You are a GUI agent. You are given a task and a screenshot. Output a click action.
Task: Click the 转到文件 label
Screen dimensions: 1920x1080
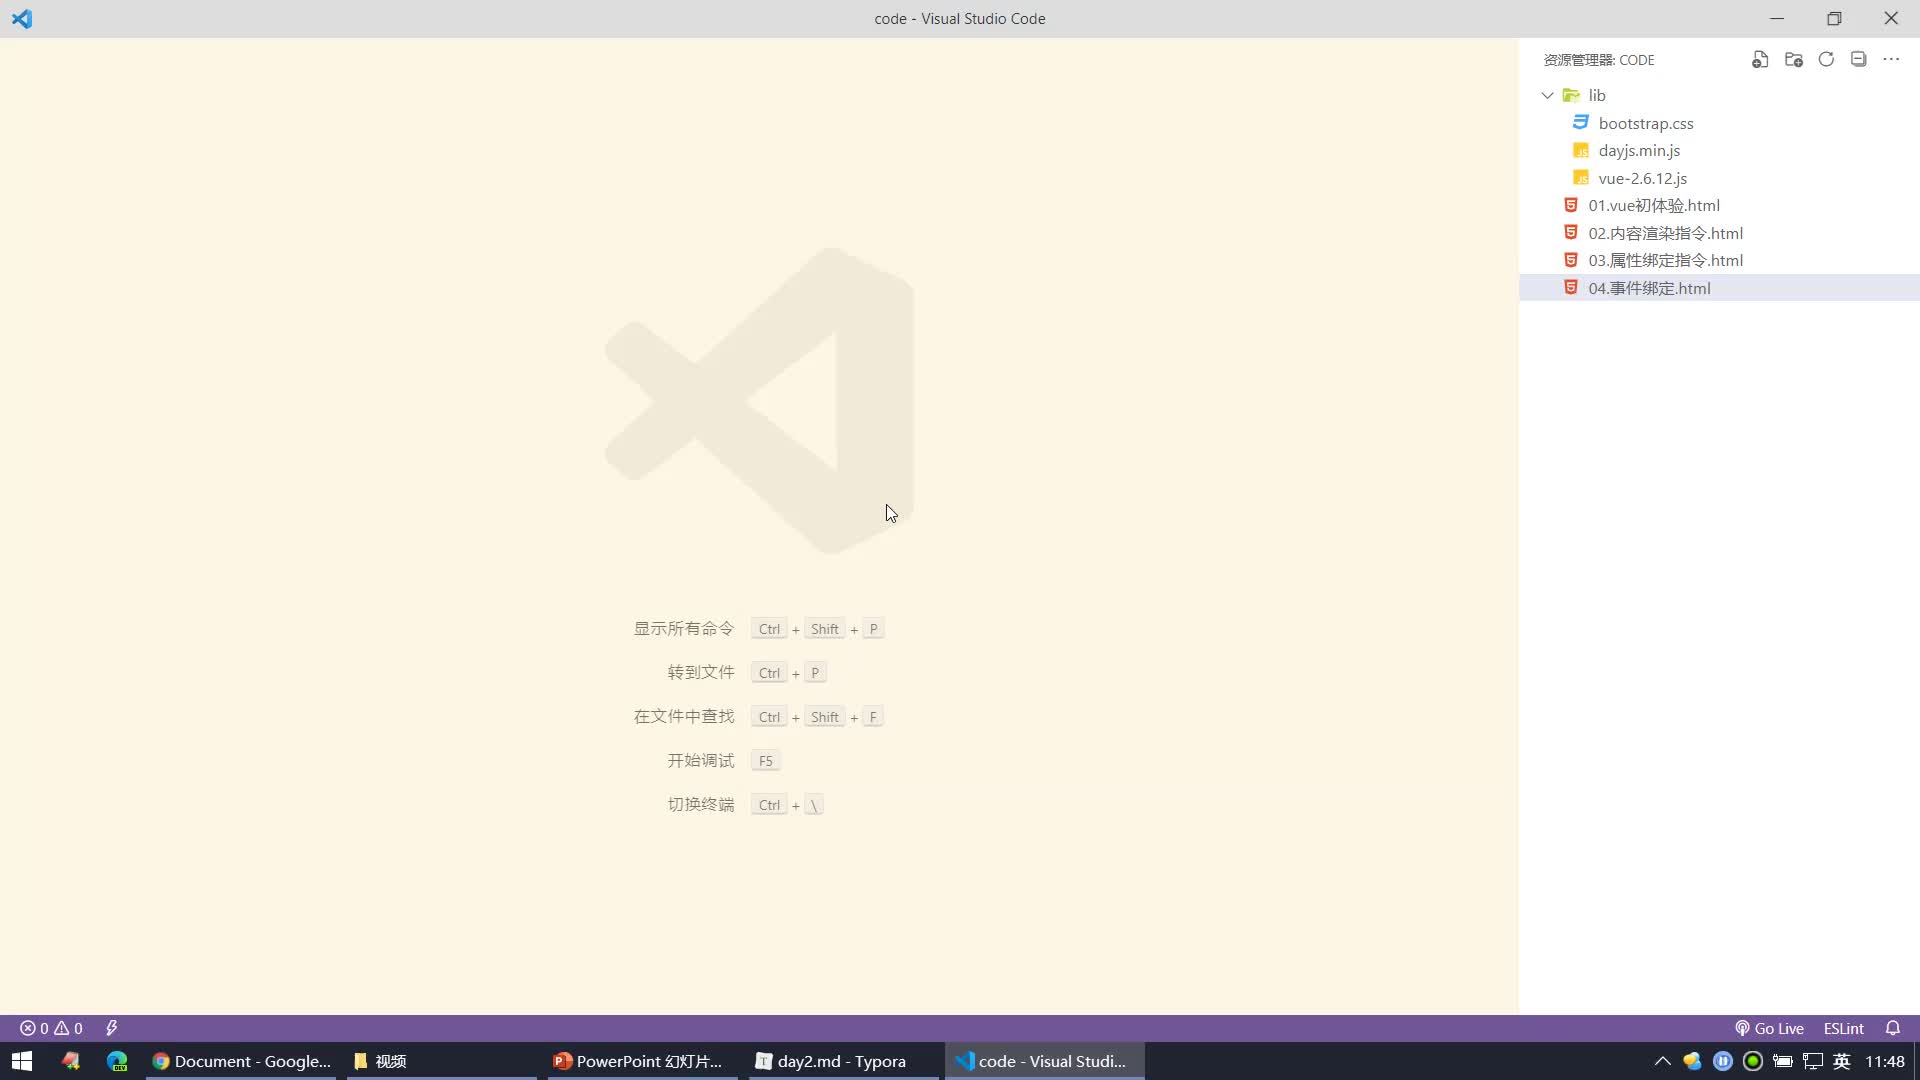[x=701, y=673]
